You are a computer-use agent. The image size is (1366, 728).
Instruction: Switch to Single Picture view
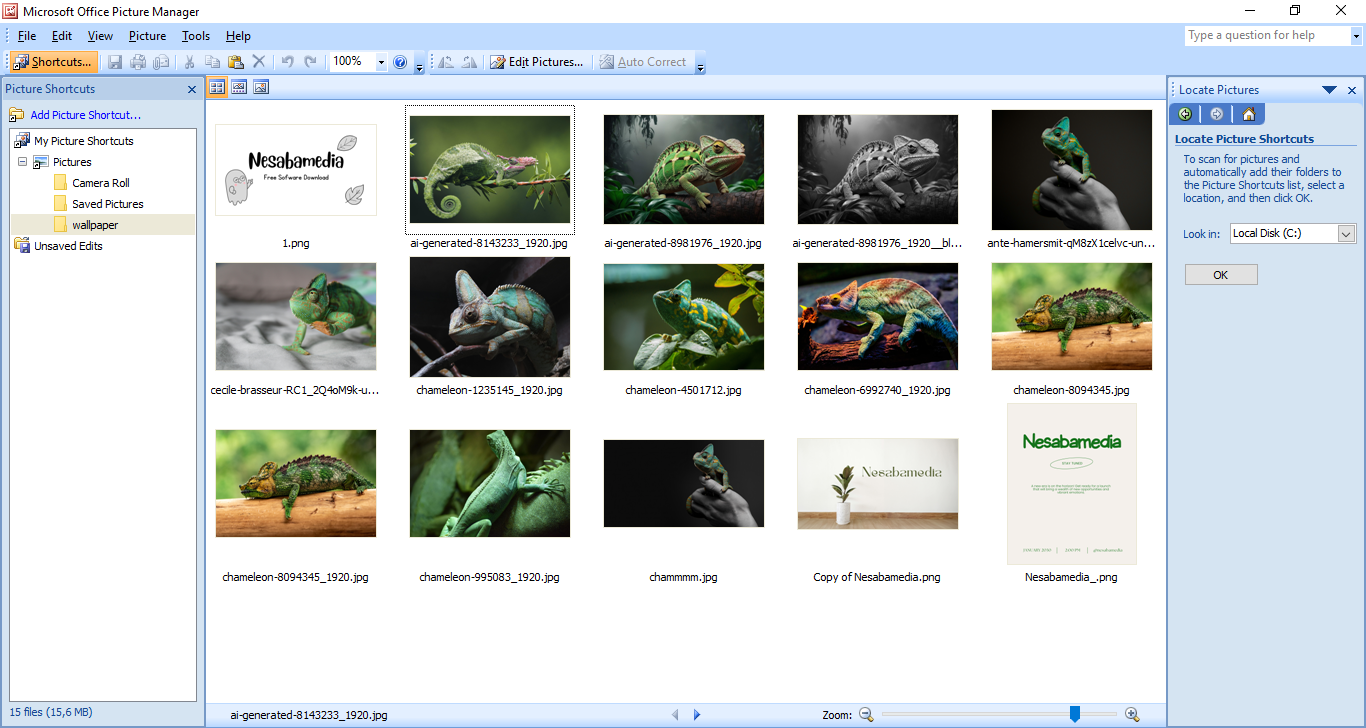tap(261, 88)
